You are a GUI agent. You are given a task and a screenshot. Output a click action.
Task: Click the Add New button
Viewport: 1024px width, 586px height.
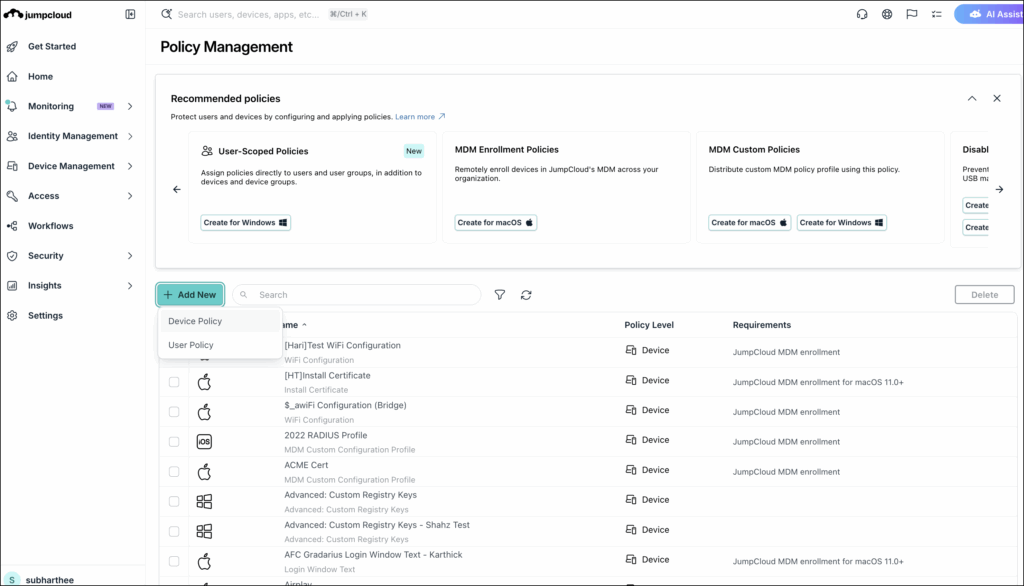tap(190, 295)
